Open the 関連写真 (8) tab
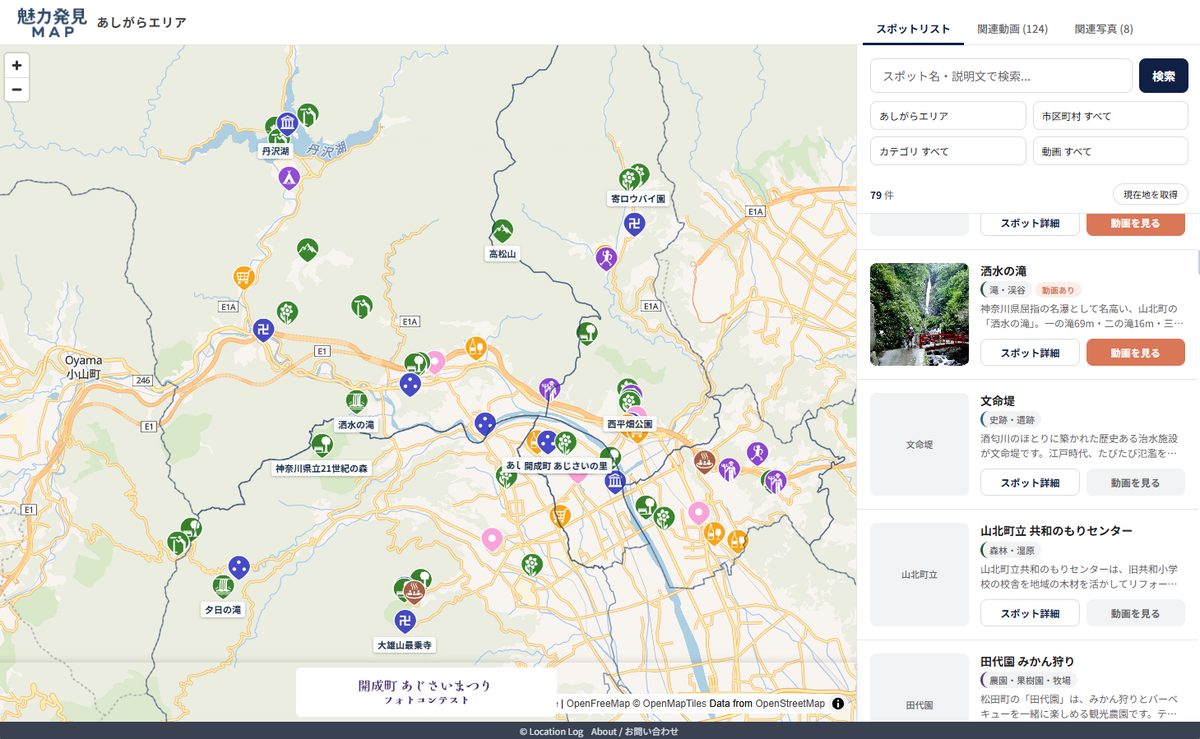Image resolution: width=1200 pixels, height=739 pixels. pos(1104,29)
